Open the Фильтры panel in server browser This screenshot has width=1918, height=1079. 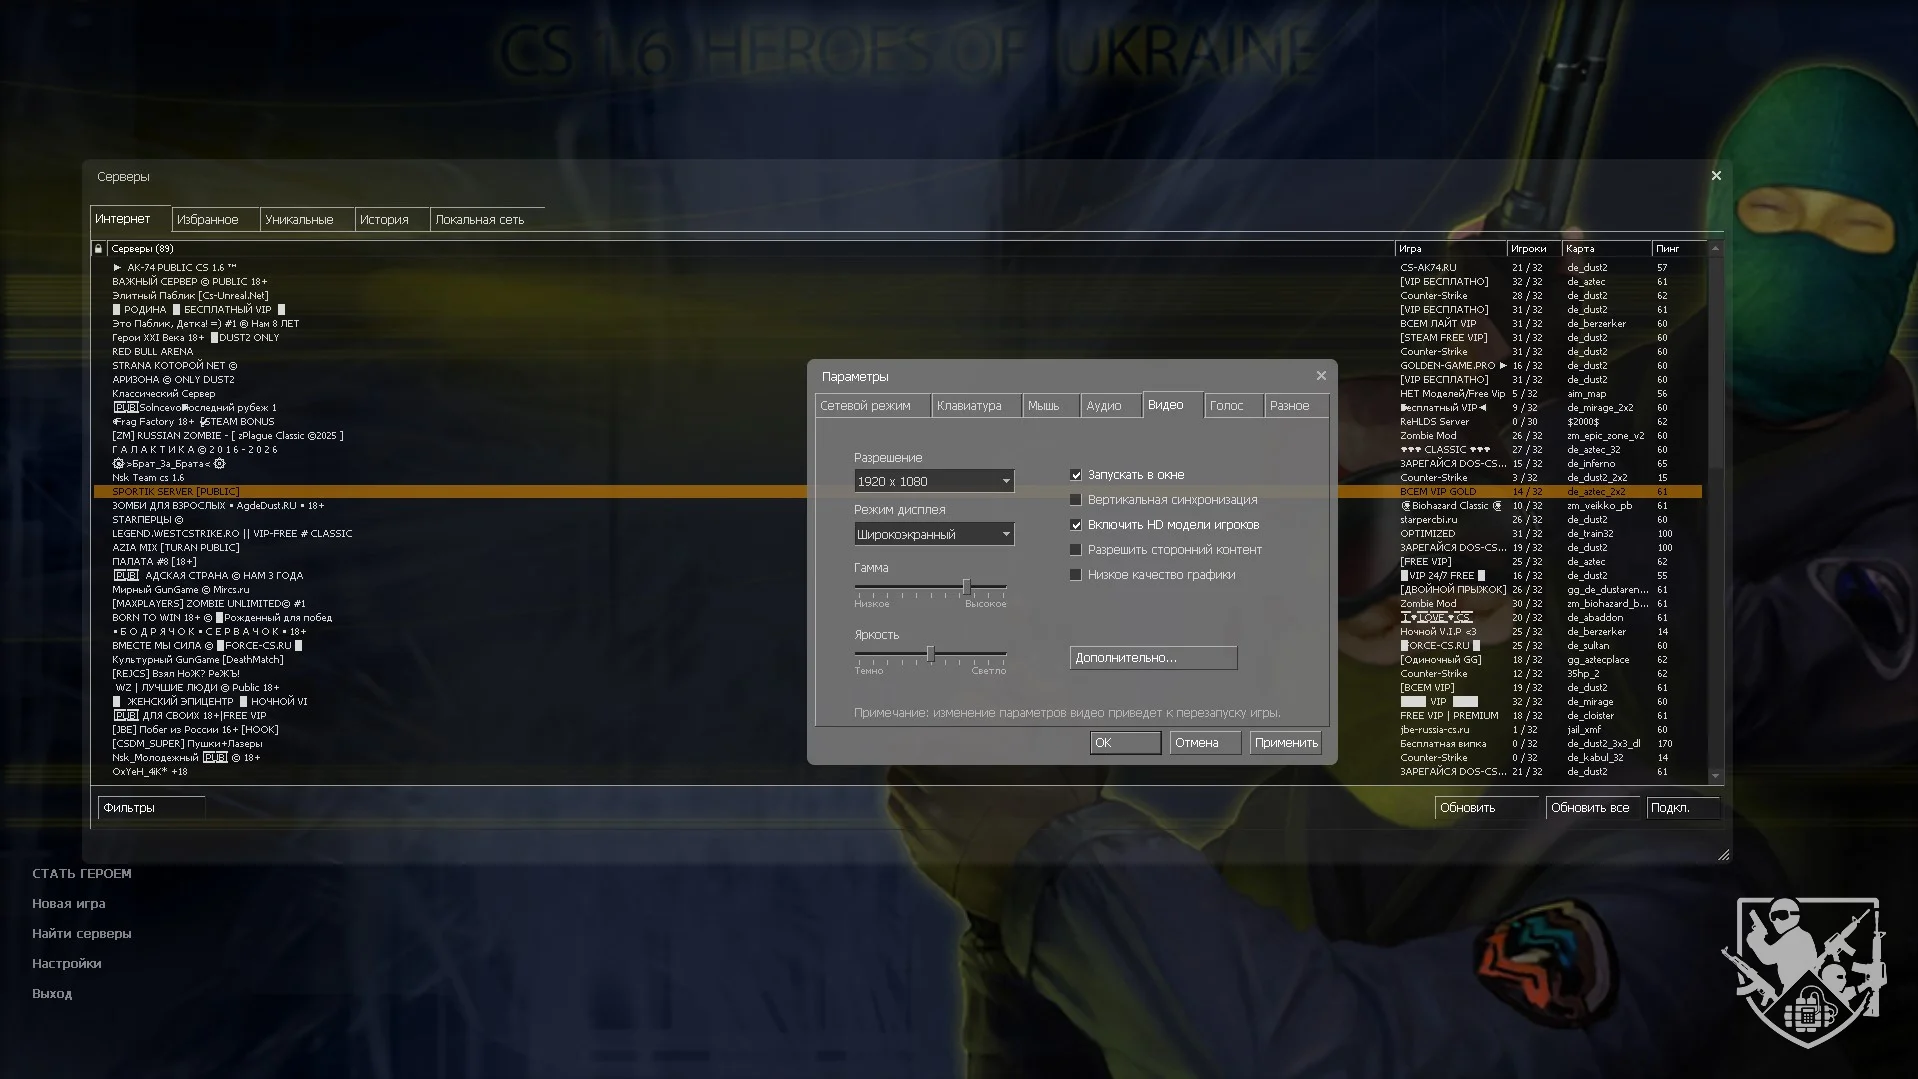(151, 808)
